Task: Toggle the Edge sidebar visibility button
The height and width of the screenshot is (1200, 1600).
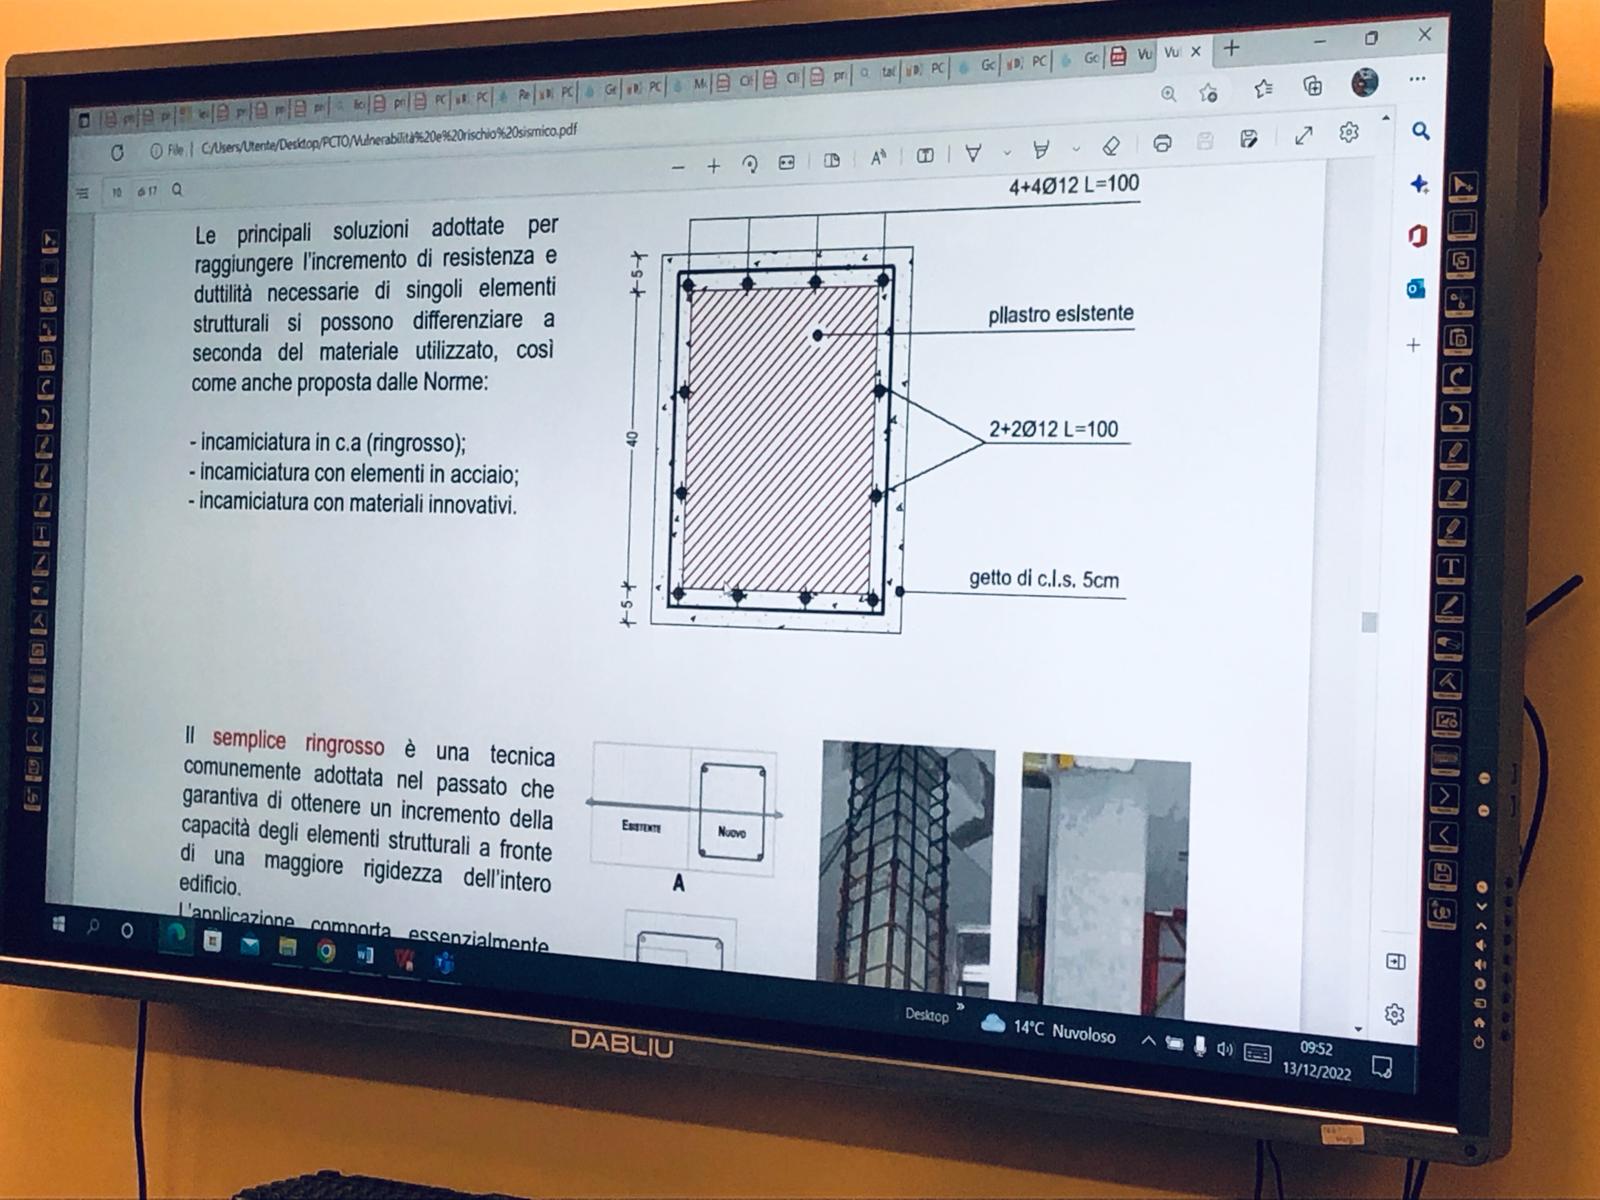Action: click(x=1396, y=962)
